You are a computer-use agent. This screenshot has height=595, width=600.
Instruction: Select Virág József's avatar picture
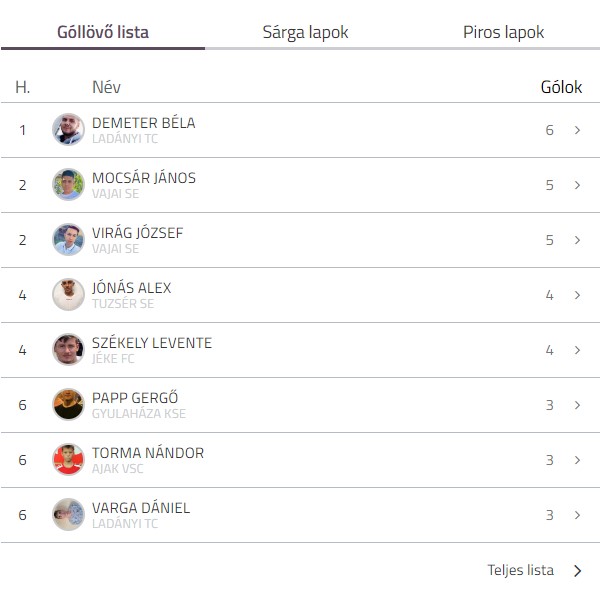68,240
